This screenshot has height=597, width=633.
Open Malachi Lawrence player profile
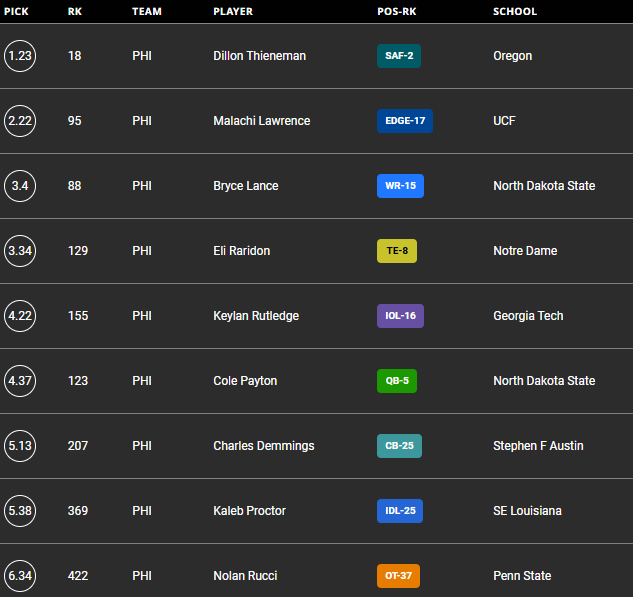pos(261,121)
